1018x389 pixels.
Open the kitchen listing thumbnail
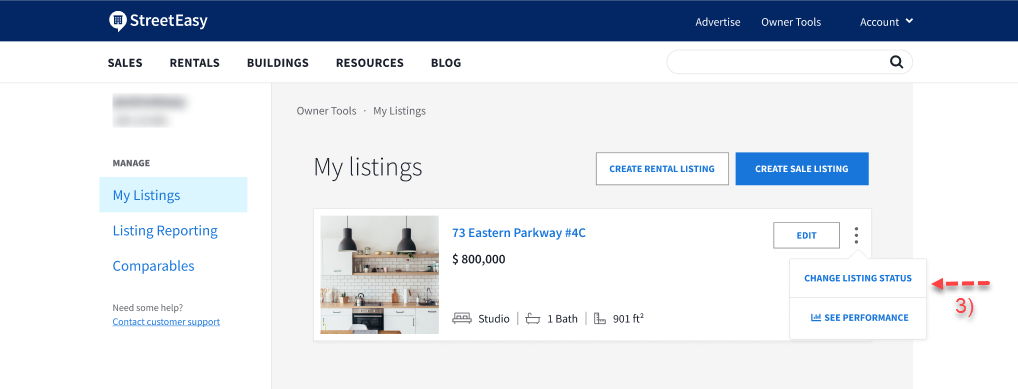[x=380, y=275]
